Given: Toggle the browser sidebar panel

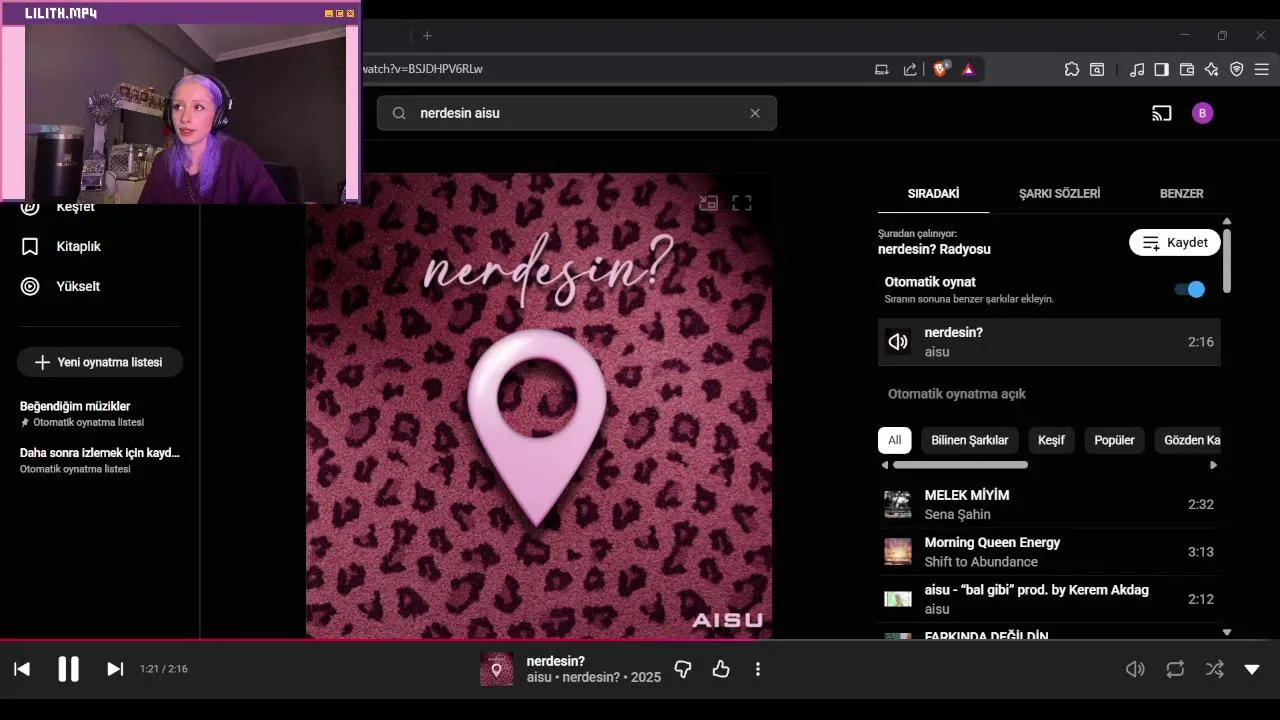Looking at the screenshot, I should 1162,69.
